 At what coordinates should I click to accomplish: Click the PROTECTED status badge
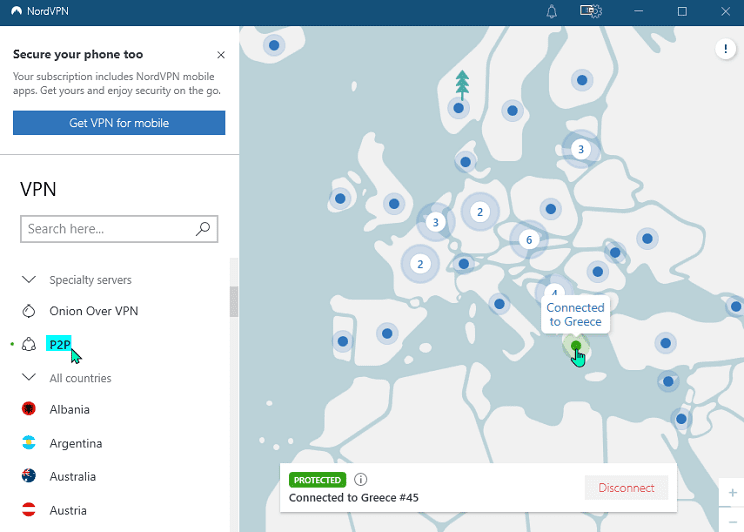[317, 480]
